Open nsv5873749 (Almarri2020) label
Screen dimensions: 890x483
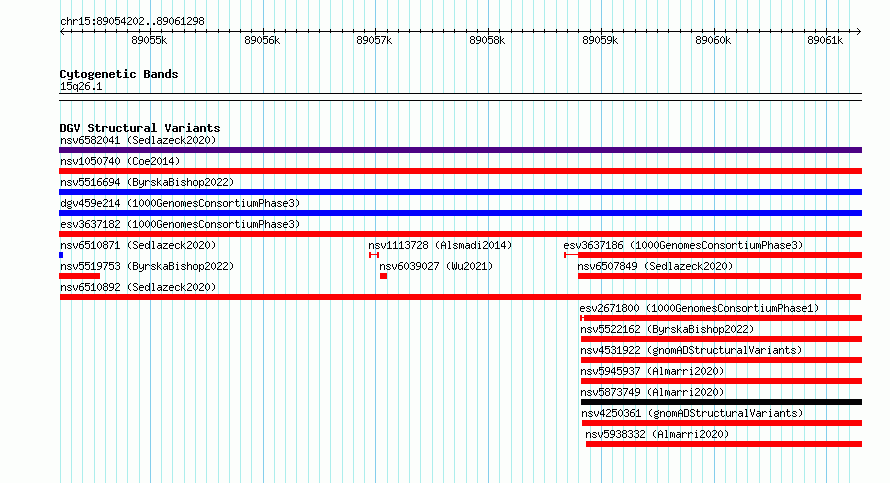[x=652, y=392]
